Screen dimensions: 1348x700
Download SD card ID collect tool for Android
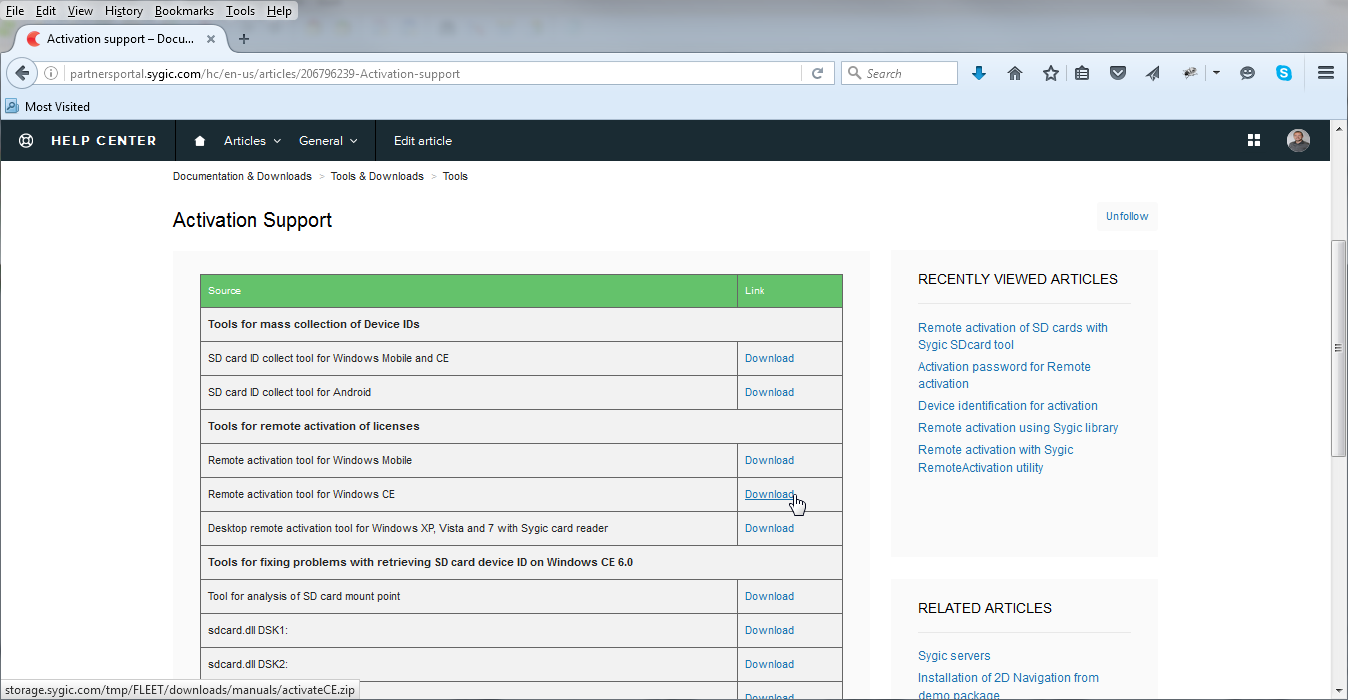click(769, 392)
